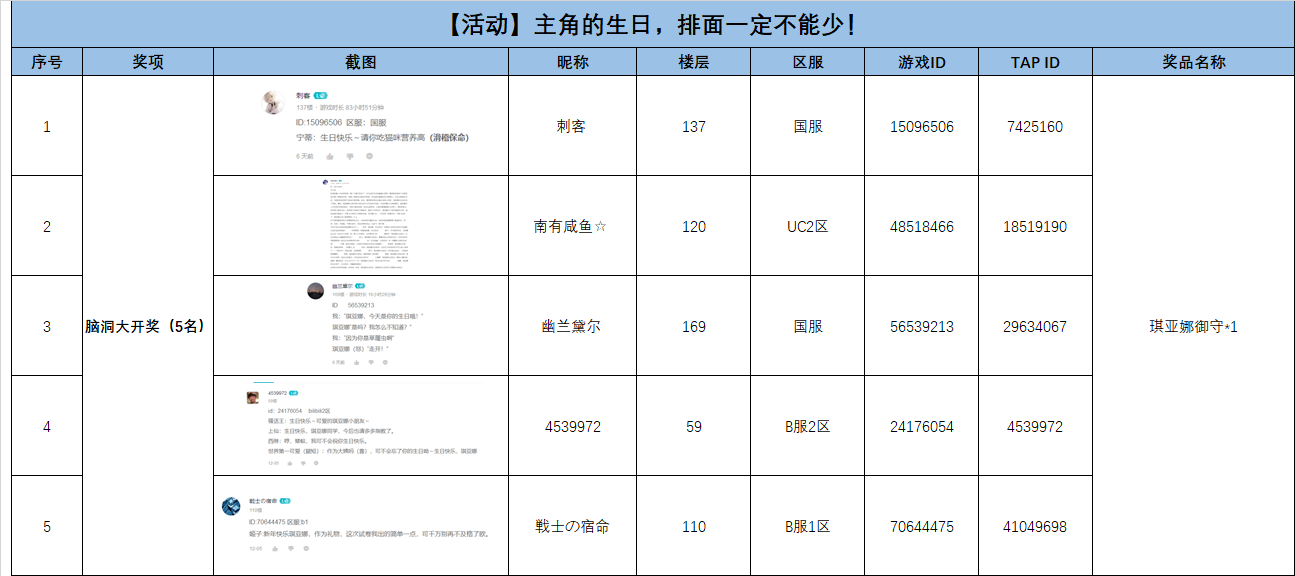Select the 楼层 column header
Image resolution: width=1295 pixels, height=576 pixels.
694,62
